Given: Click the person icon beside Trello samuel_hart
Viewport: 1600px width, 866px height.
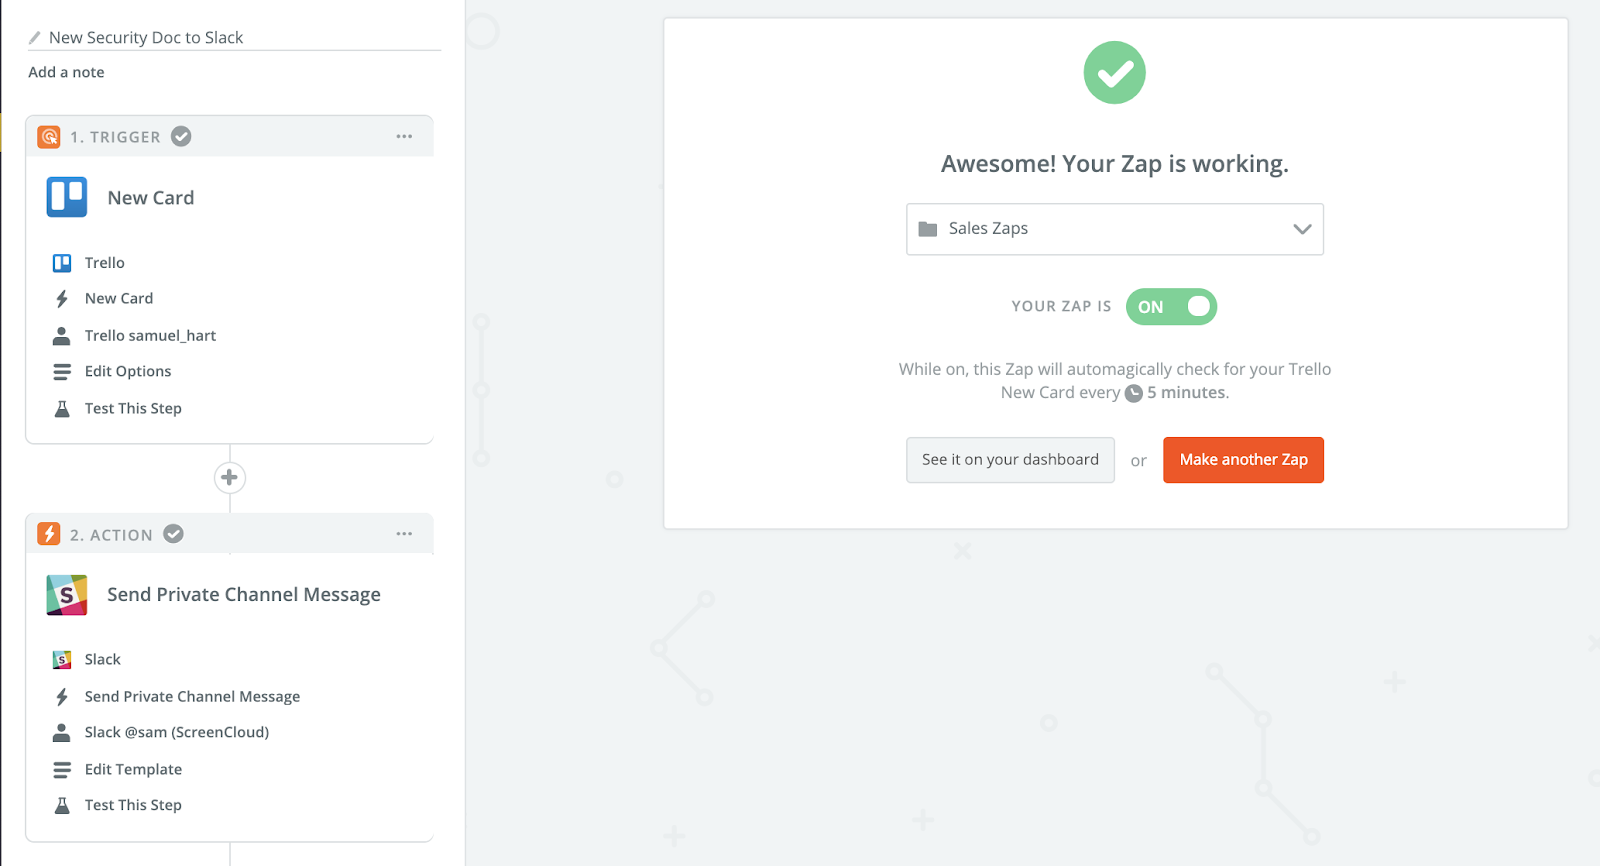Looking at the screenshot, I should 62,335.
